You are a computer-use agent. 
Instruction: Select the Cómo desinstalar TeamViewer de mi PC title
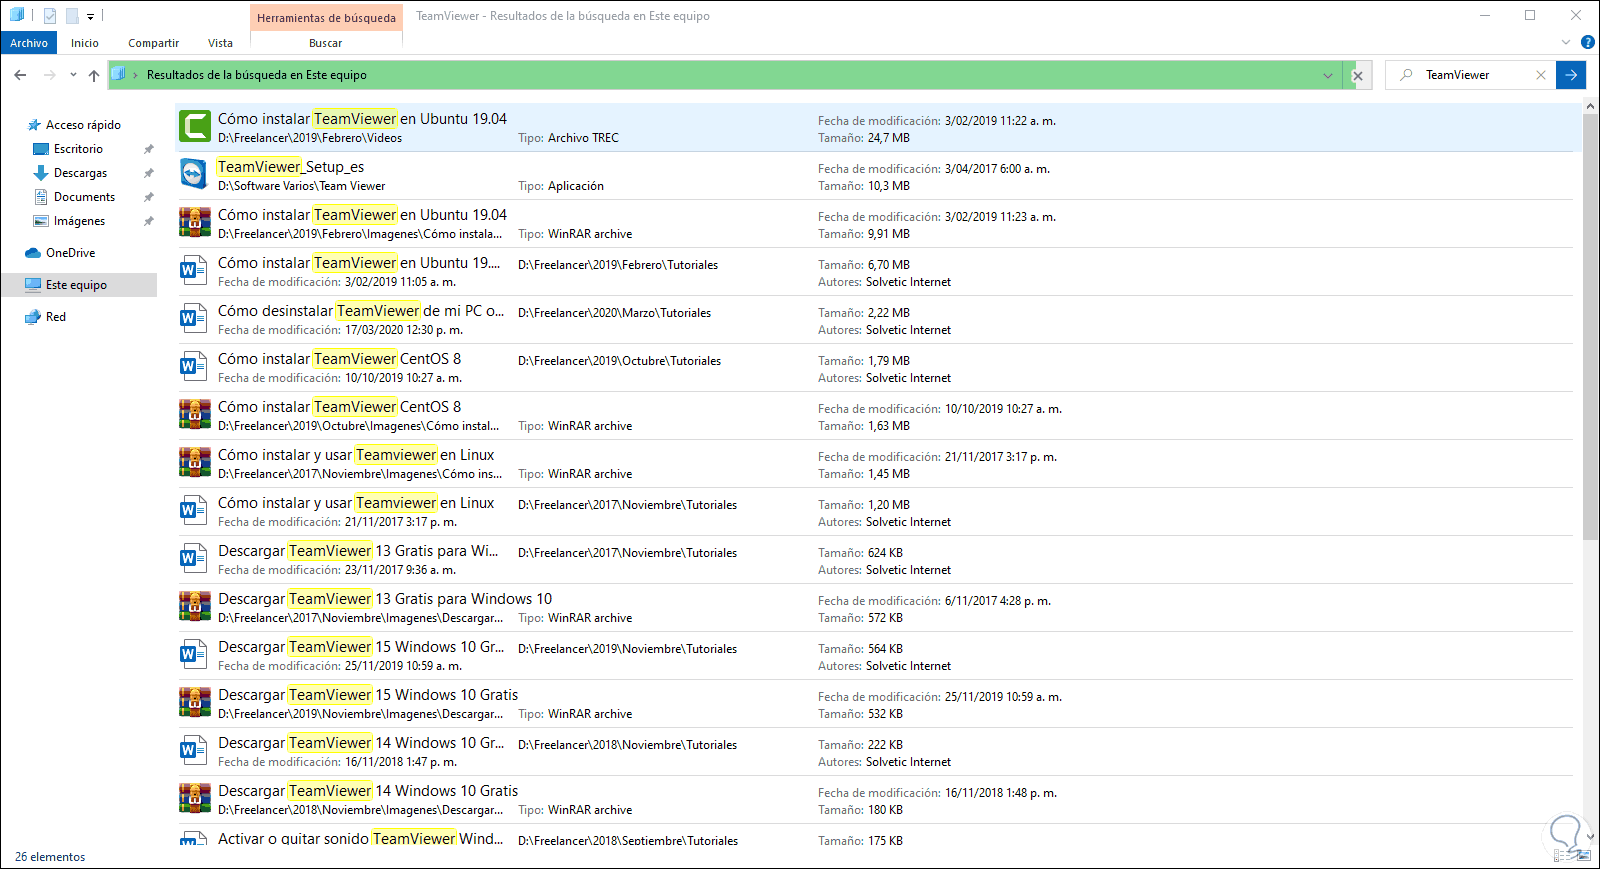click(x=361, y=311)
